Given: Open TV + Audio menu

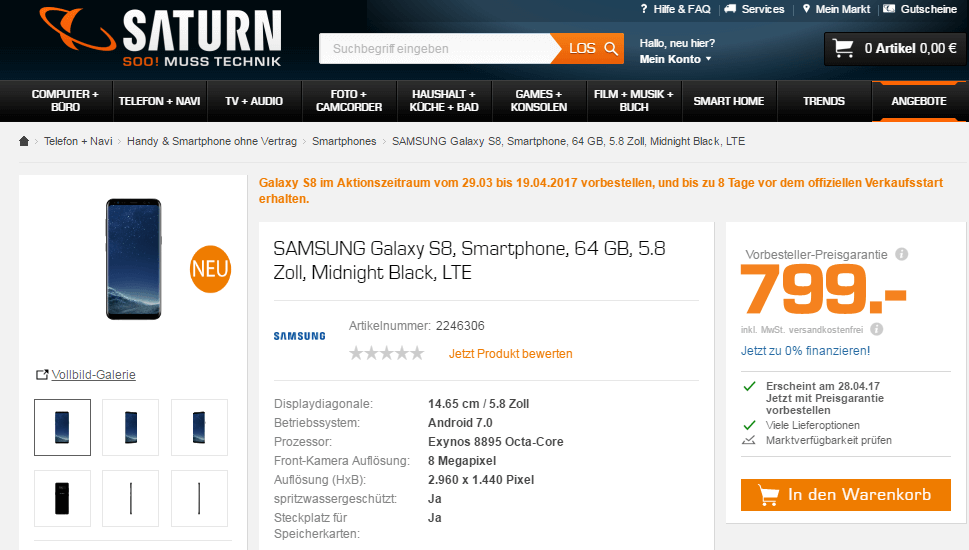Looking at the screenshot, I should click(254, 101).
